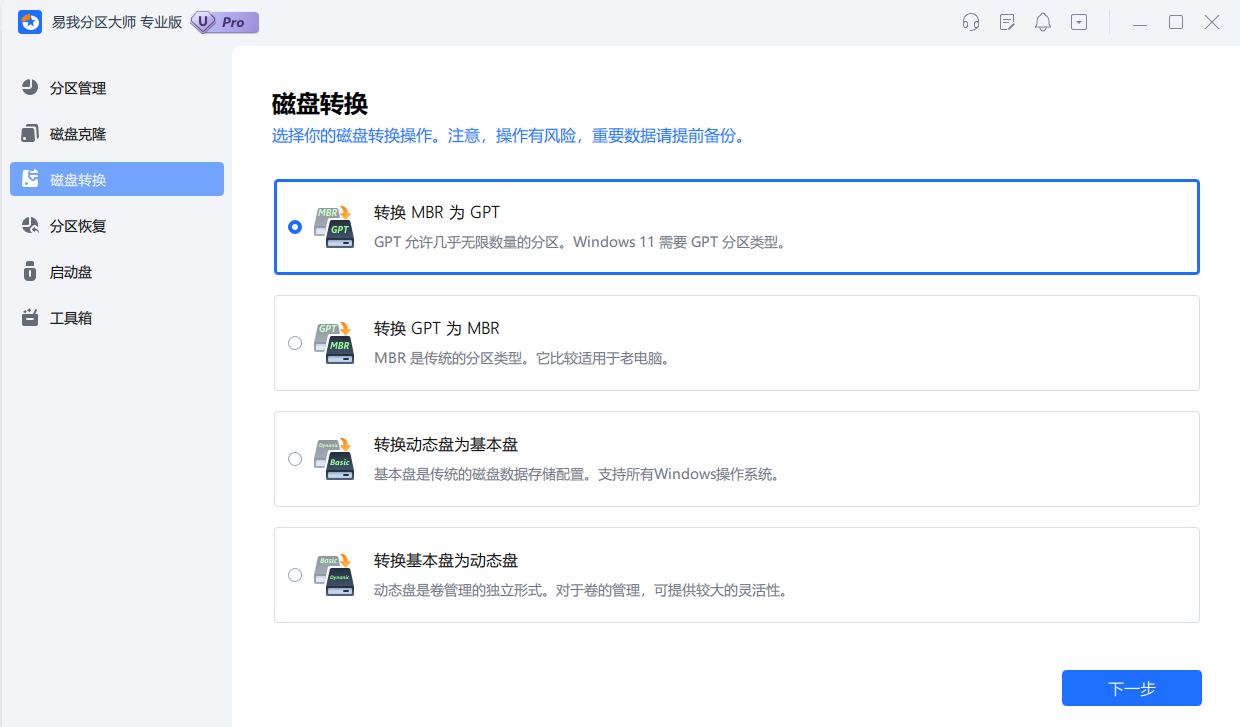Select 转换动态盘为基本盘 option
This screenshot has width=1240, height=727.
point(295,458)
